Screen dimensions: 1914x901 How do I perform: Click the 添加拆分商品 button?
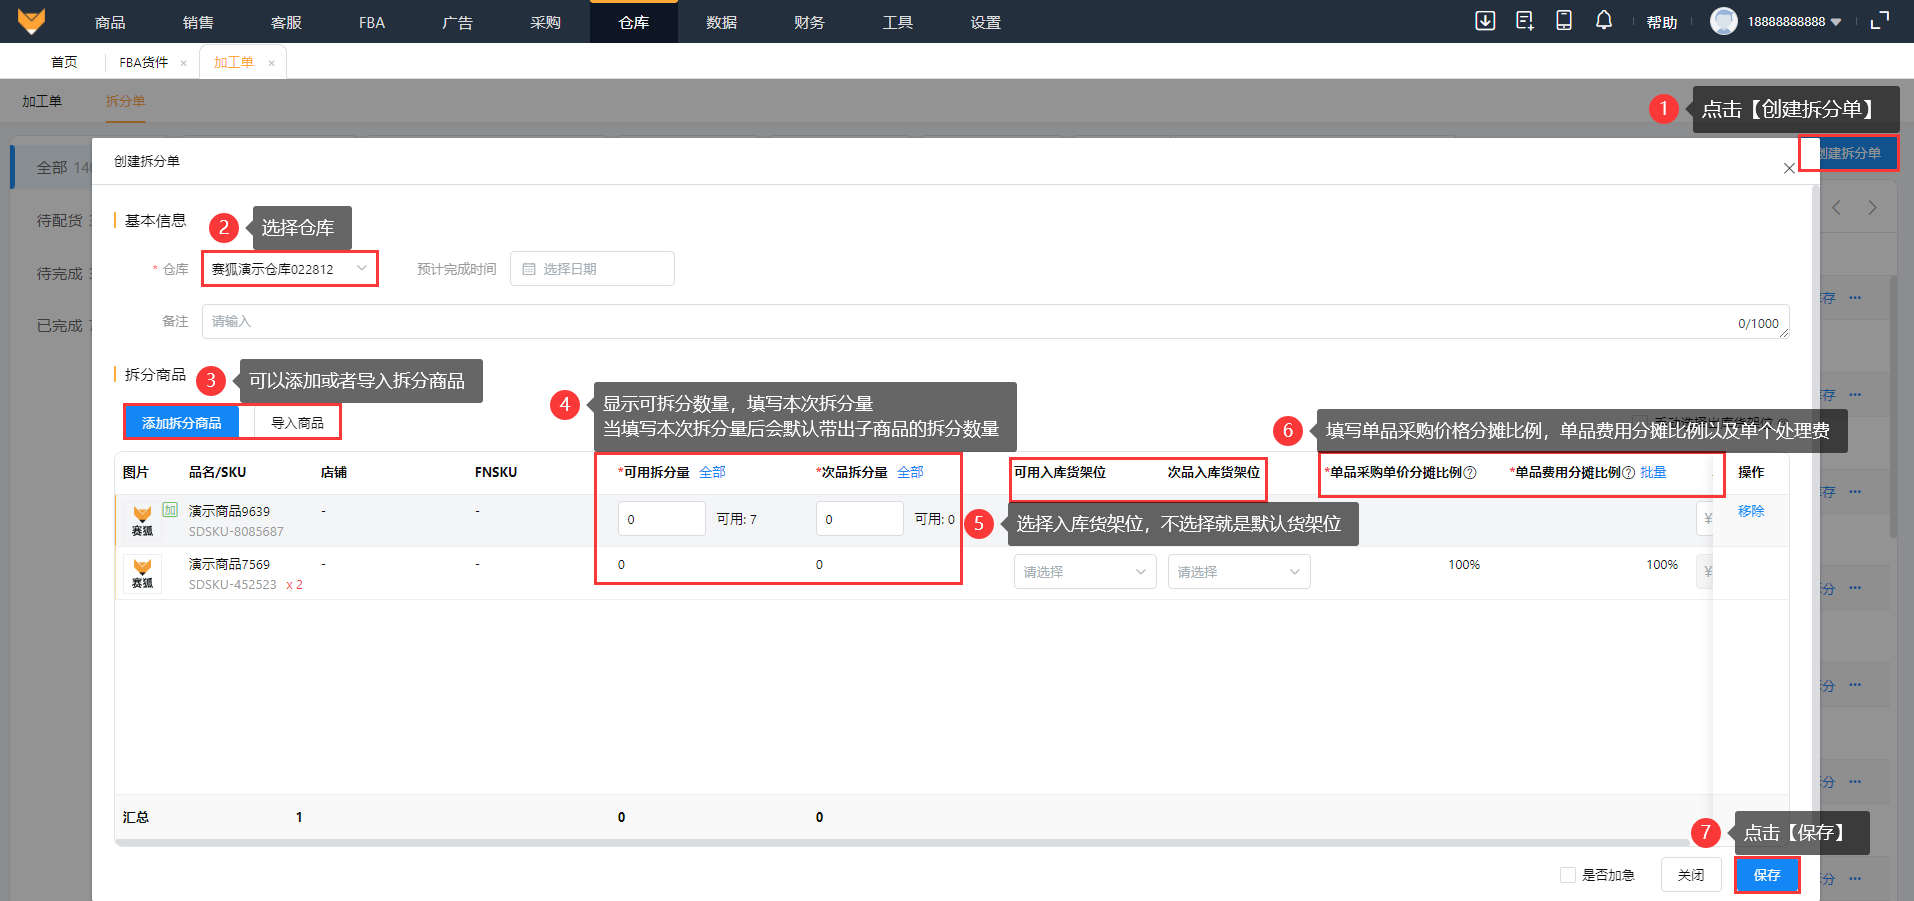(182, 423)
